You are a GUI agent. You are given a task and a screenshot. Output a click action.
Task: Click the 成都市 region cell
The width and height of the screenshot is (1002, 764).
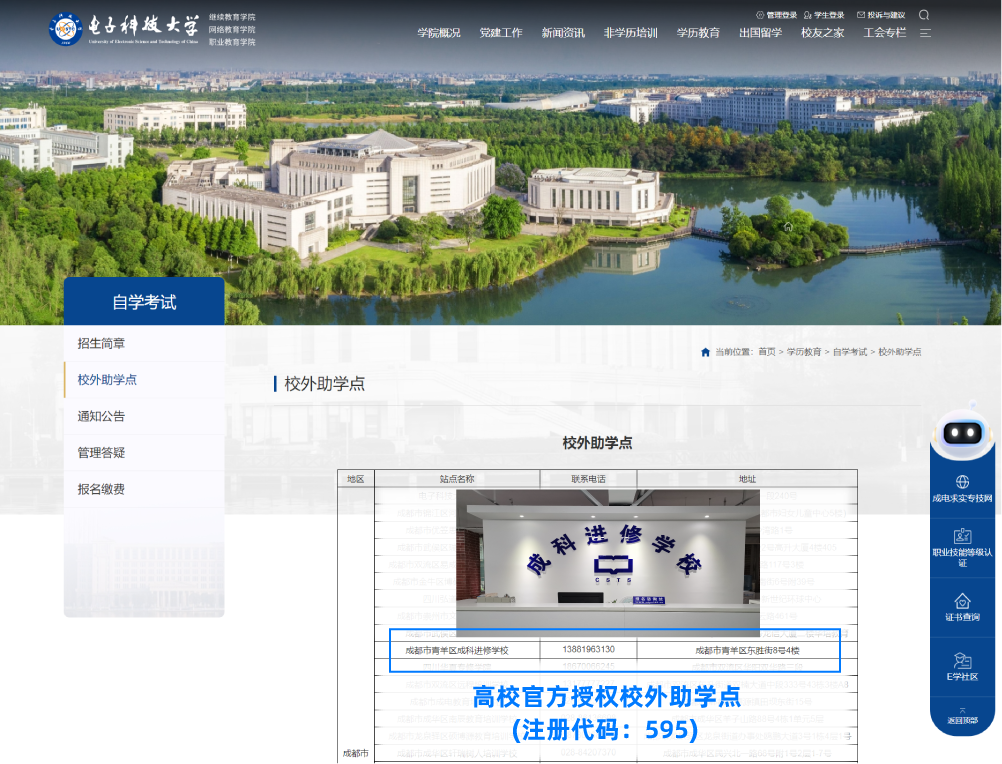coord(356,753)
